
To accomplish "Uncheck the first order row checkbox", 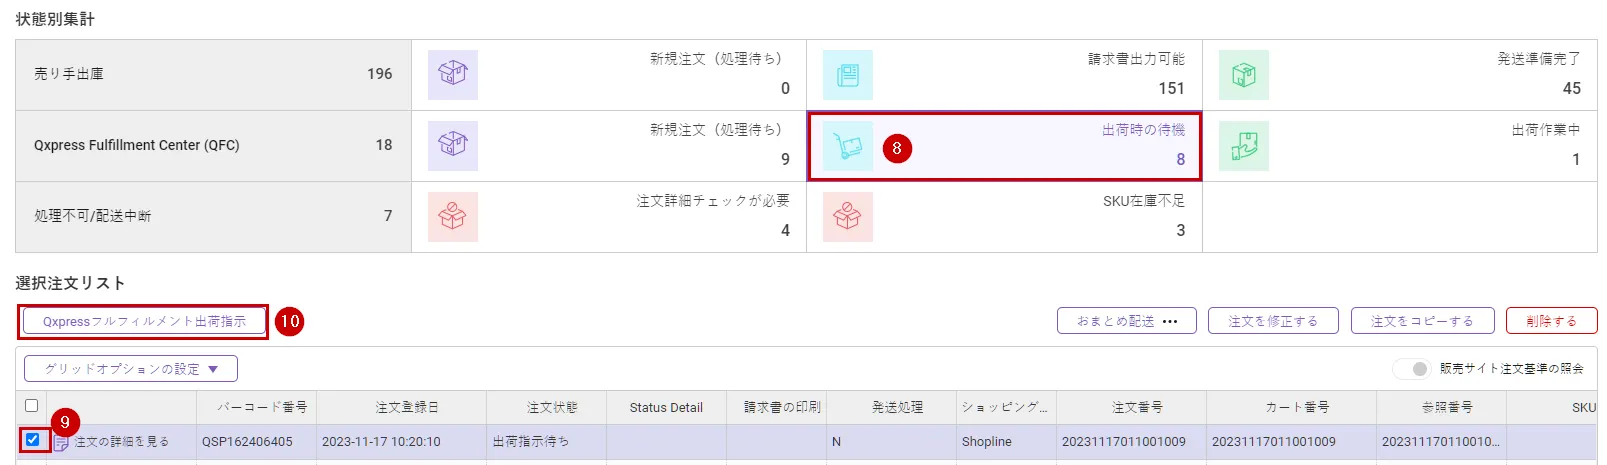I will point(32,439).
